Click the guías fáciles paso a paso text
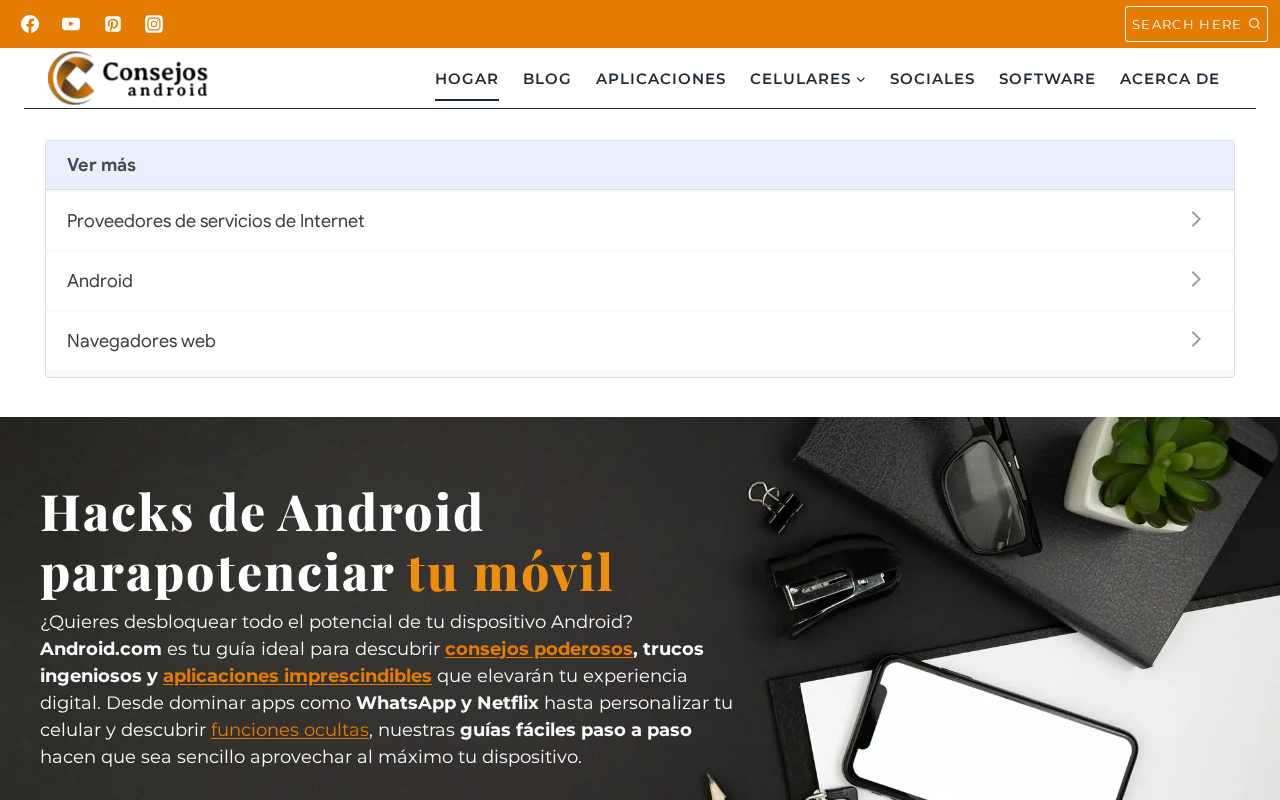Viewport: 1280px width, 800px height. tap(576, 730)
